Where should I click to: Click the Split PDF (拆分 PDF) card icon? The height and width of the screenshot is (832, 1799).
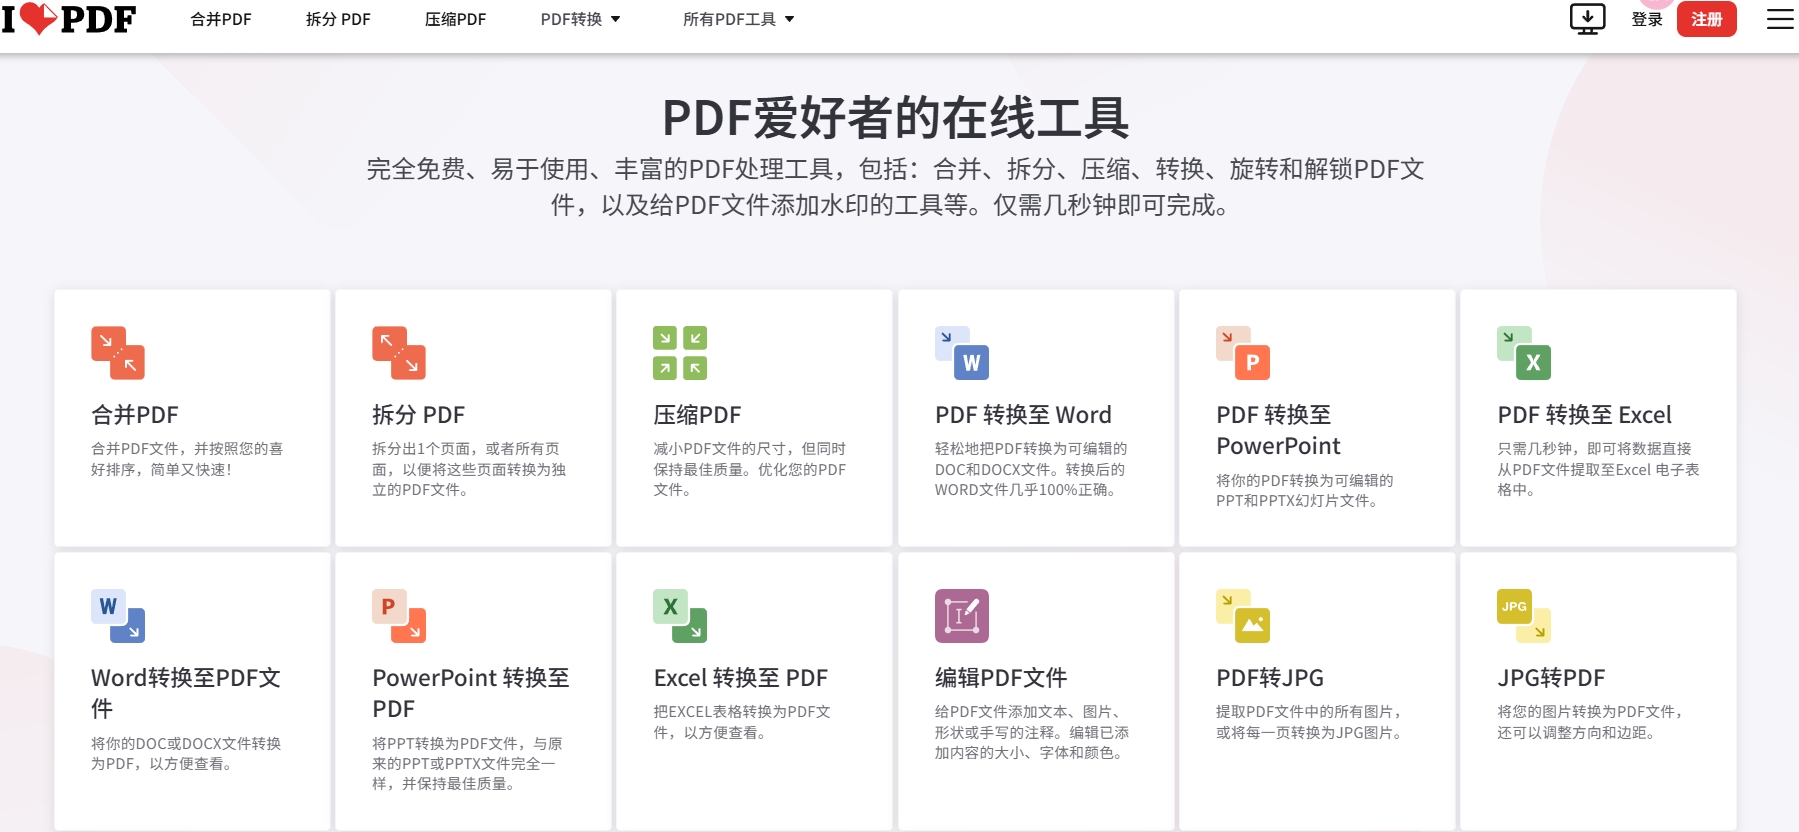pyautogui.click(x=399, y=353)
